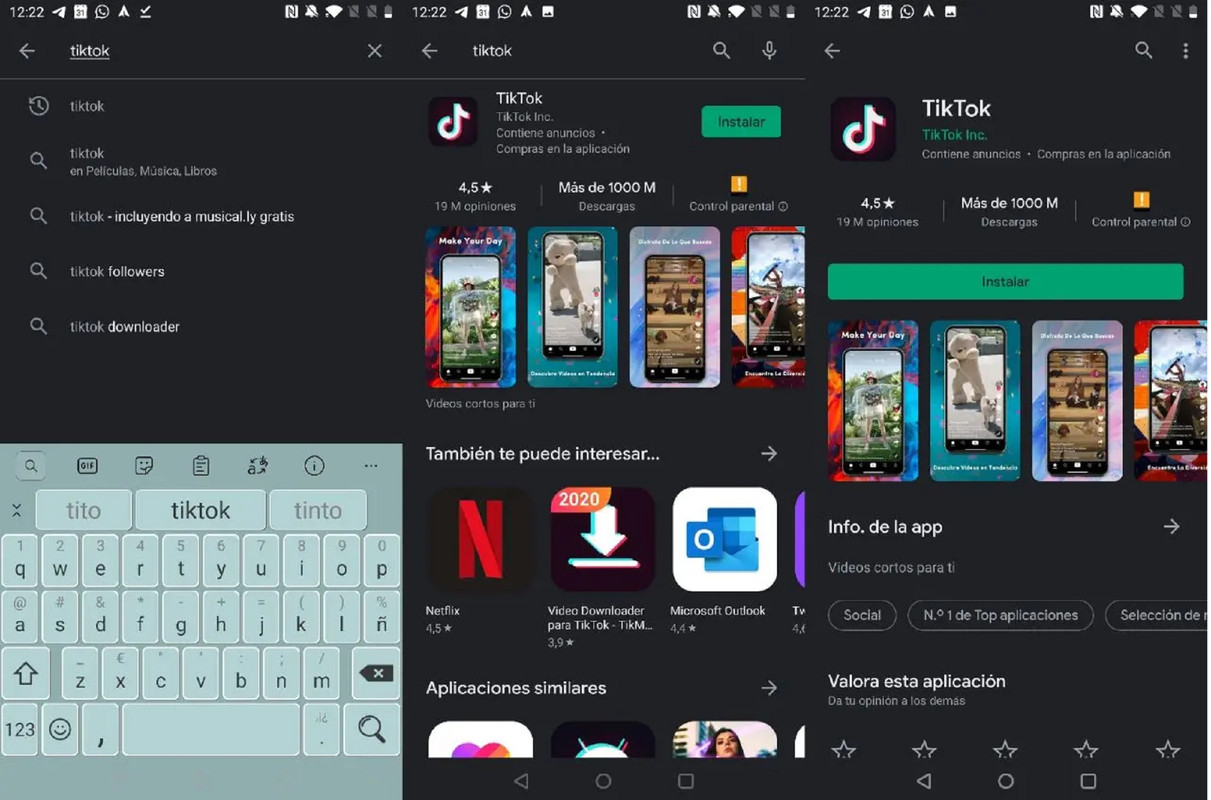Tap Android recents button under results screen

[686, 781]
